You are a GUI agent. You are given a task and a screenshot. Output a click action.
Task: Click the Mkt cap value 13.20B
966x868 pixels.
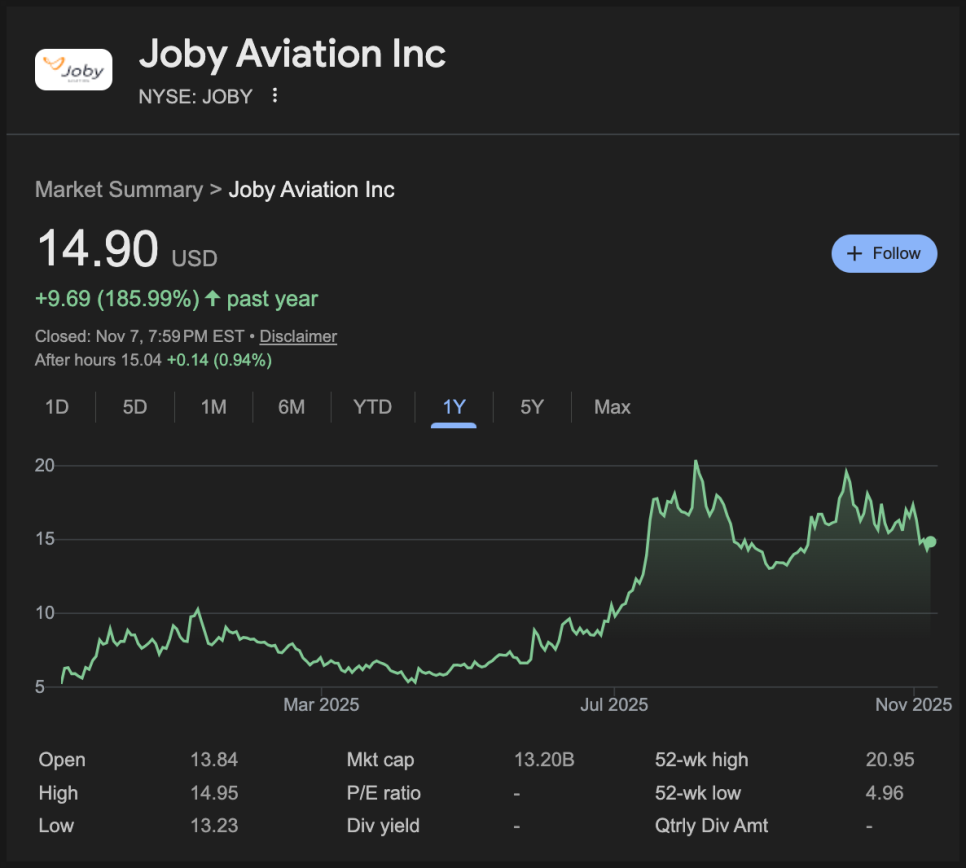[x=544, y=760]
